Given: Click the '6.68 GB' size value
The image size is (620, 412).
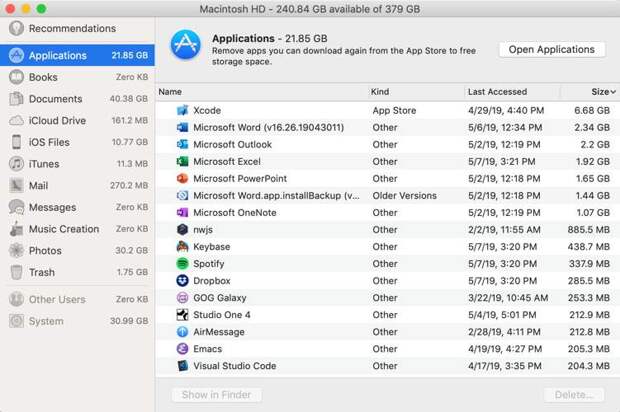Looking at the screenshot, I should pyautogui.click(x=592, y=110).
